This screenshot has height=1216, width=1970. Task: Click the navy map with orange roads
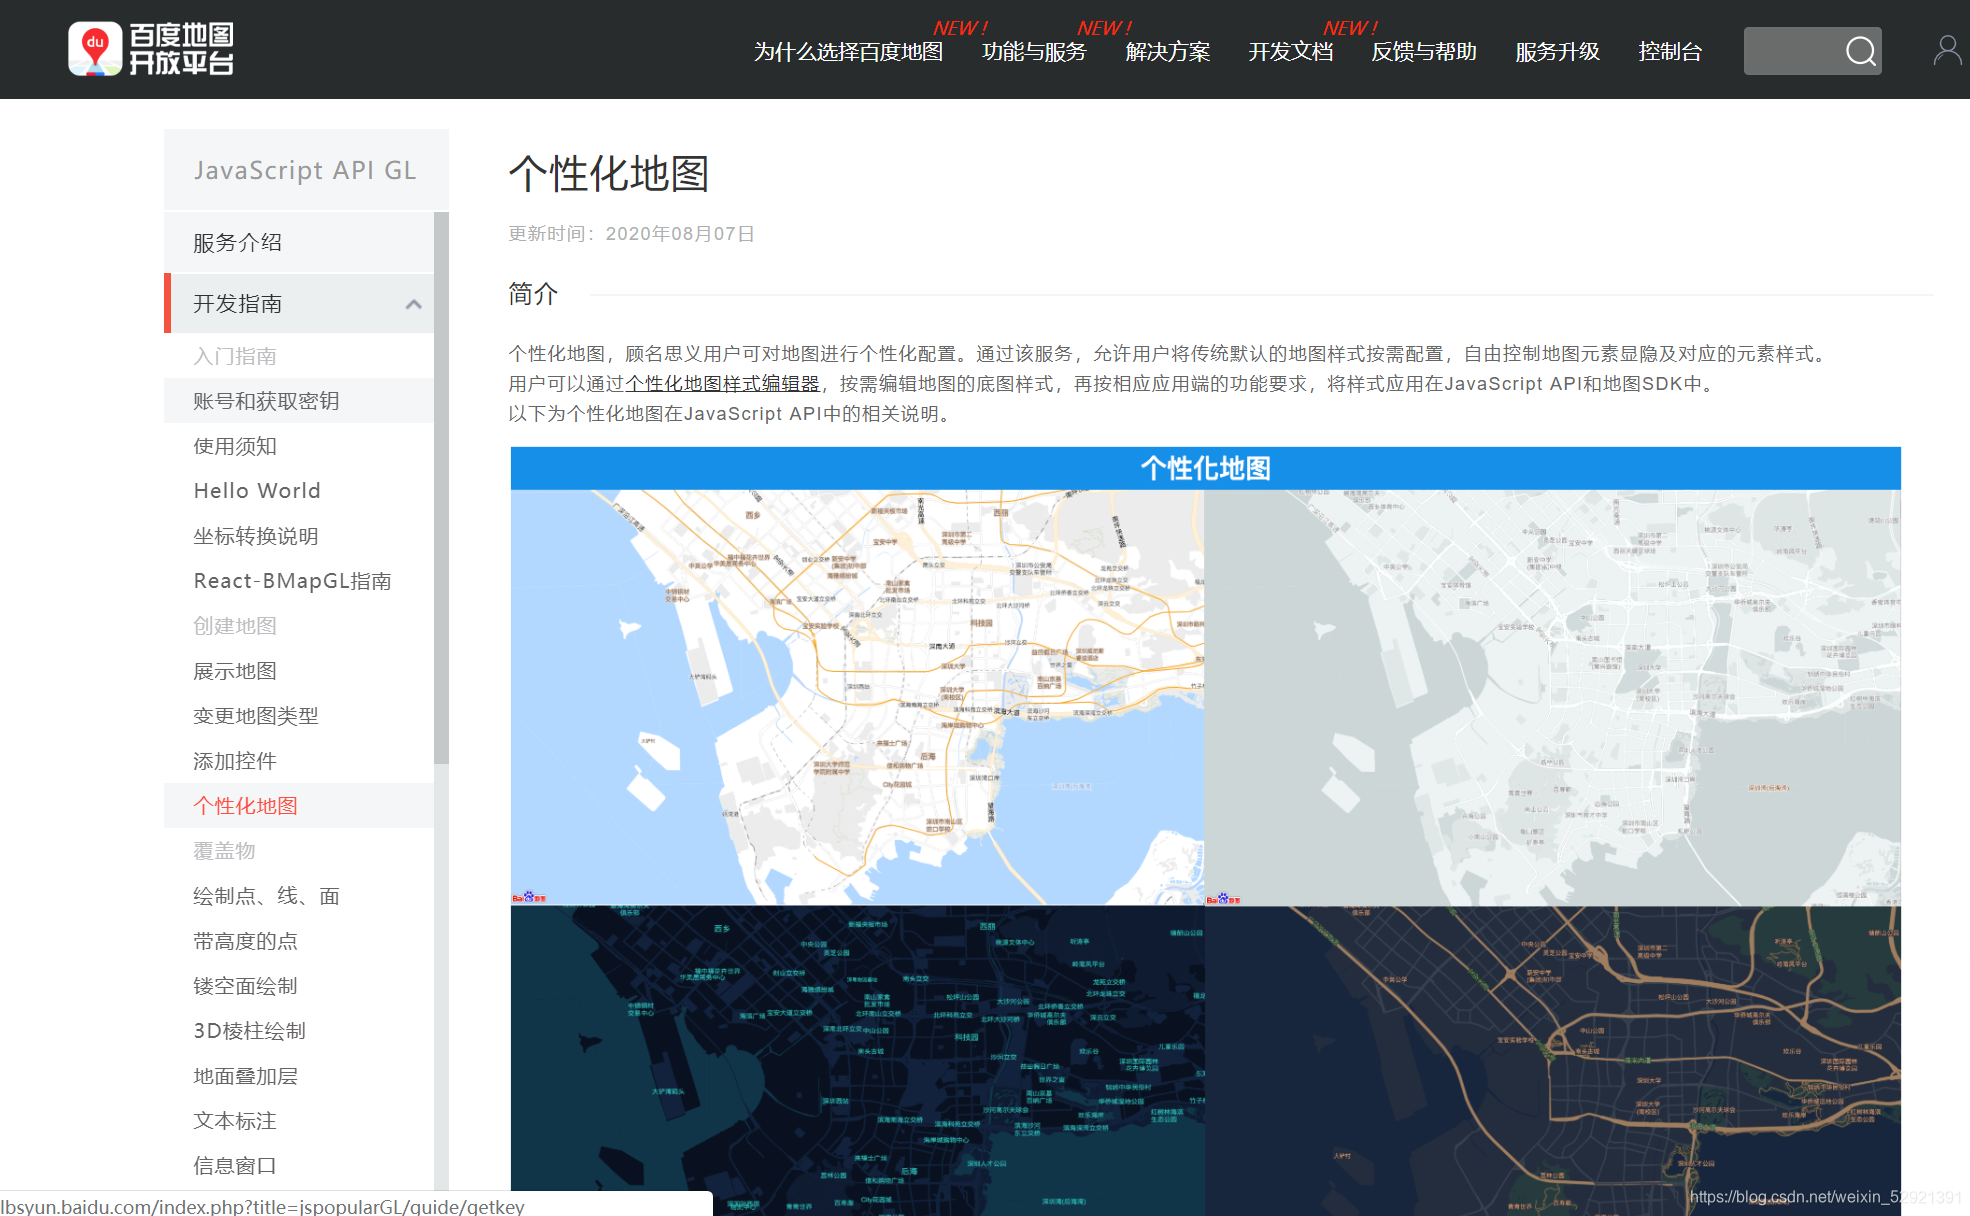[1552, 1060]
